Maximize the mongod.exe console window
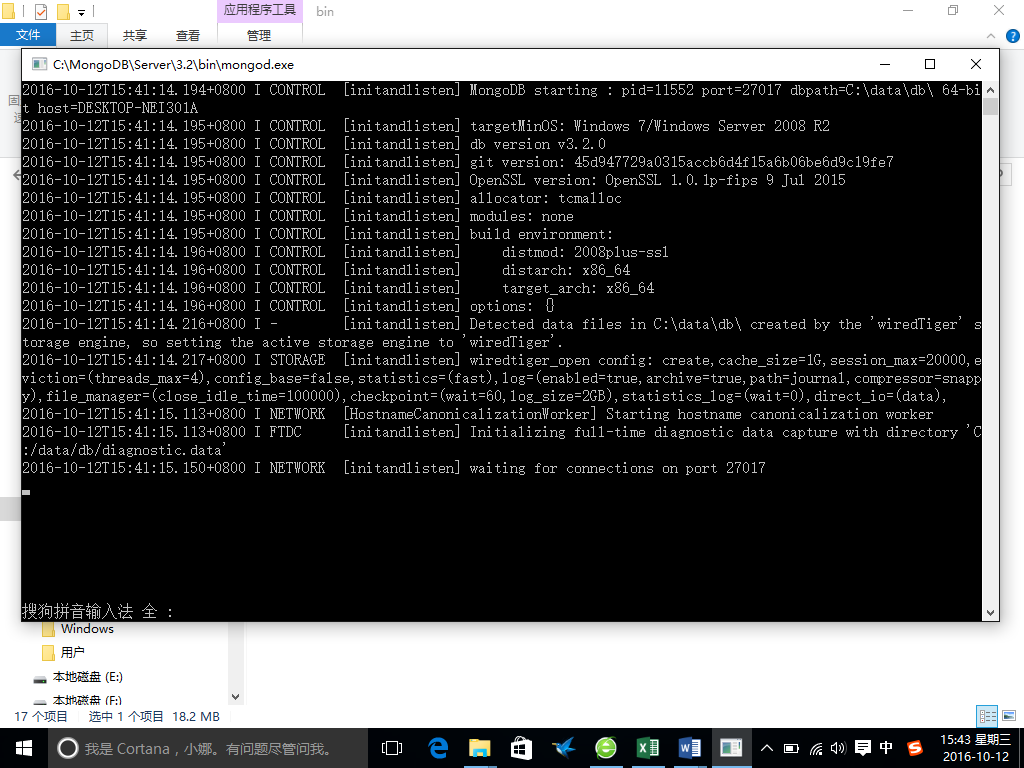Screen dimensions: 1024x768 click(x=930, y=64)
